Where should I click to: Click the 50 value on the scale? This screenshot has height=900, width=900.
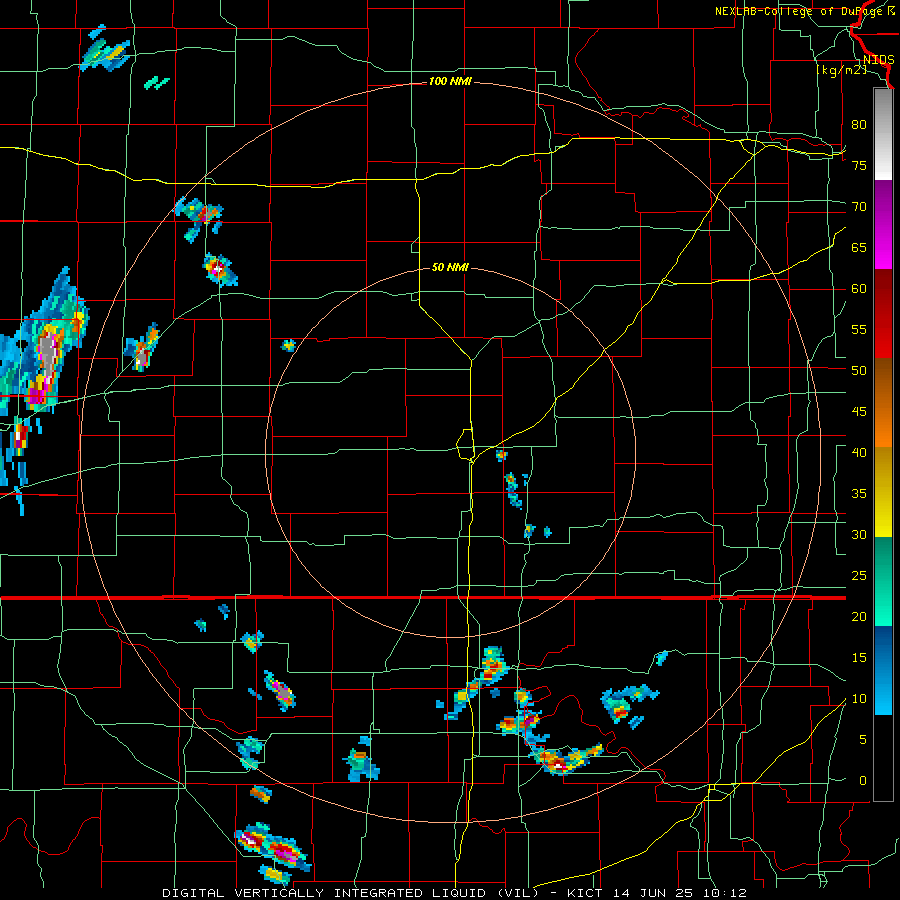tap(859, 371)
